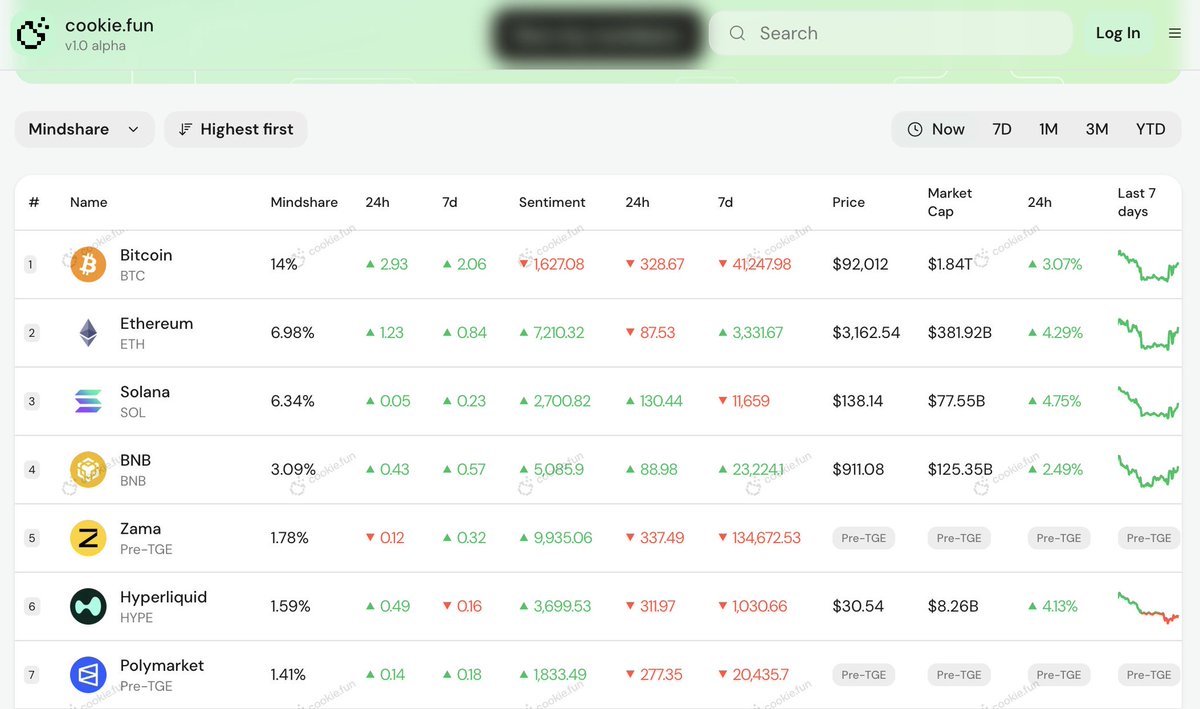Click the Zama yellow logo icon
Image resolution: width=1200 pixels, height=709 pixels.
[x=88, y=538]
